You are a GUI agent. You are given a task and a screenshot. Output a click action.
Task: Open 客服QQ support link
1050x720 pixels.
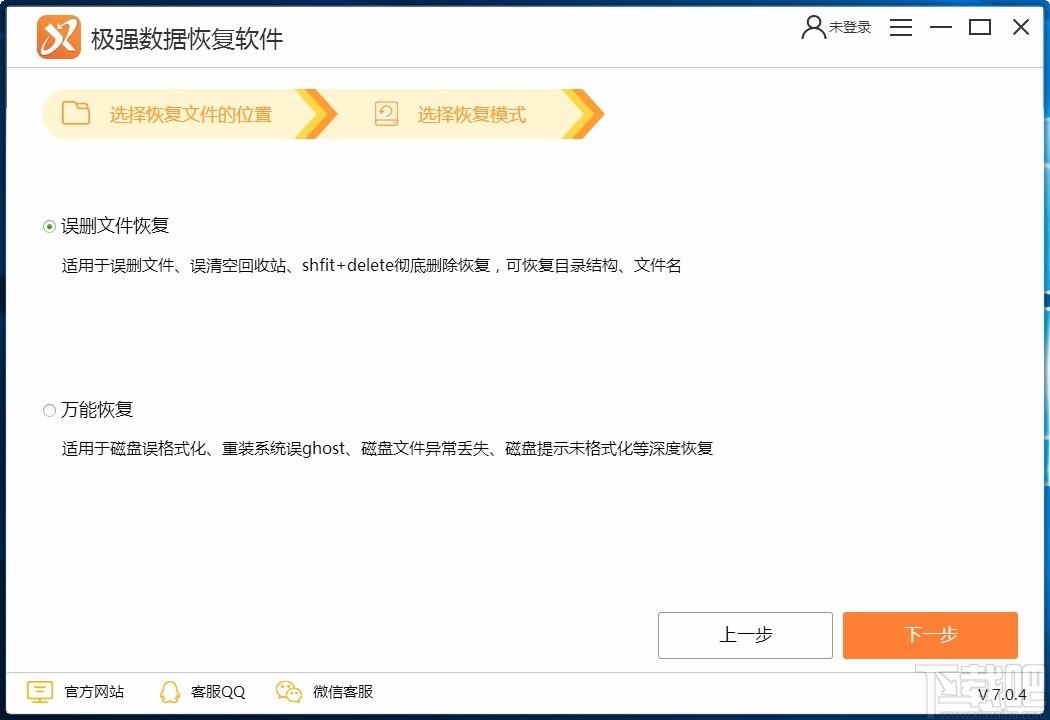(218, 692)
